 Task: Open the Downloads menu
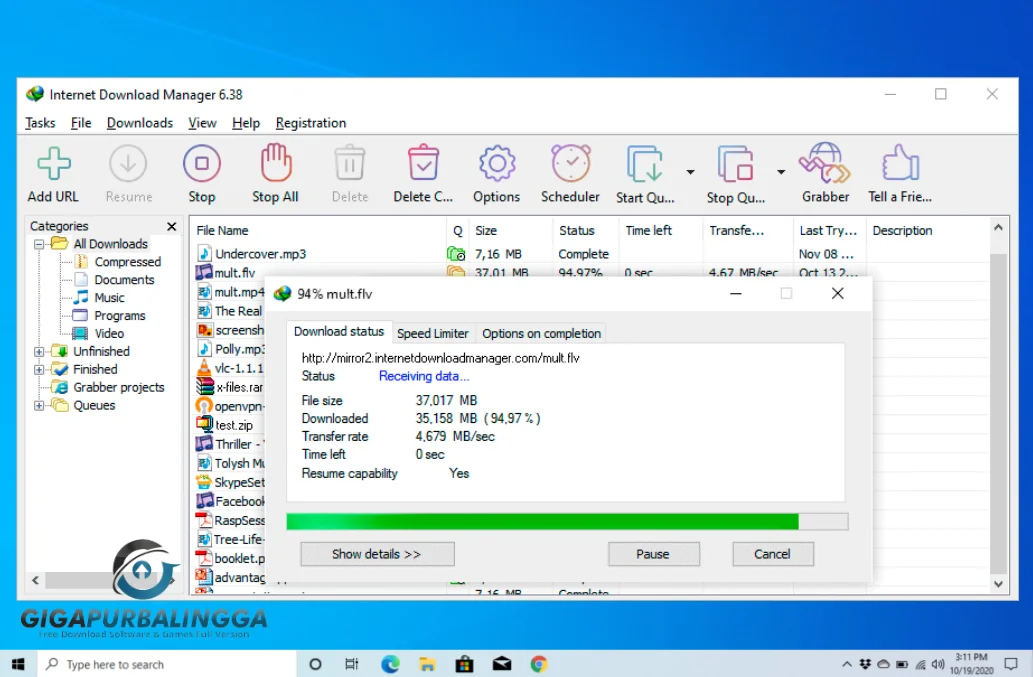point(140,123)
